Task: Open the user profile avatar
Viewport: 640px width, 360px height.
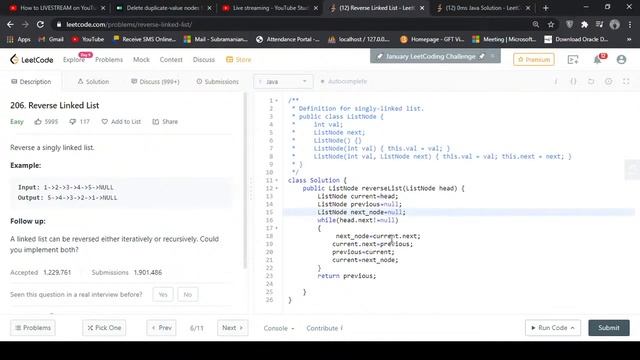Action: click(621, 60)
